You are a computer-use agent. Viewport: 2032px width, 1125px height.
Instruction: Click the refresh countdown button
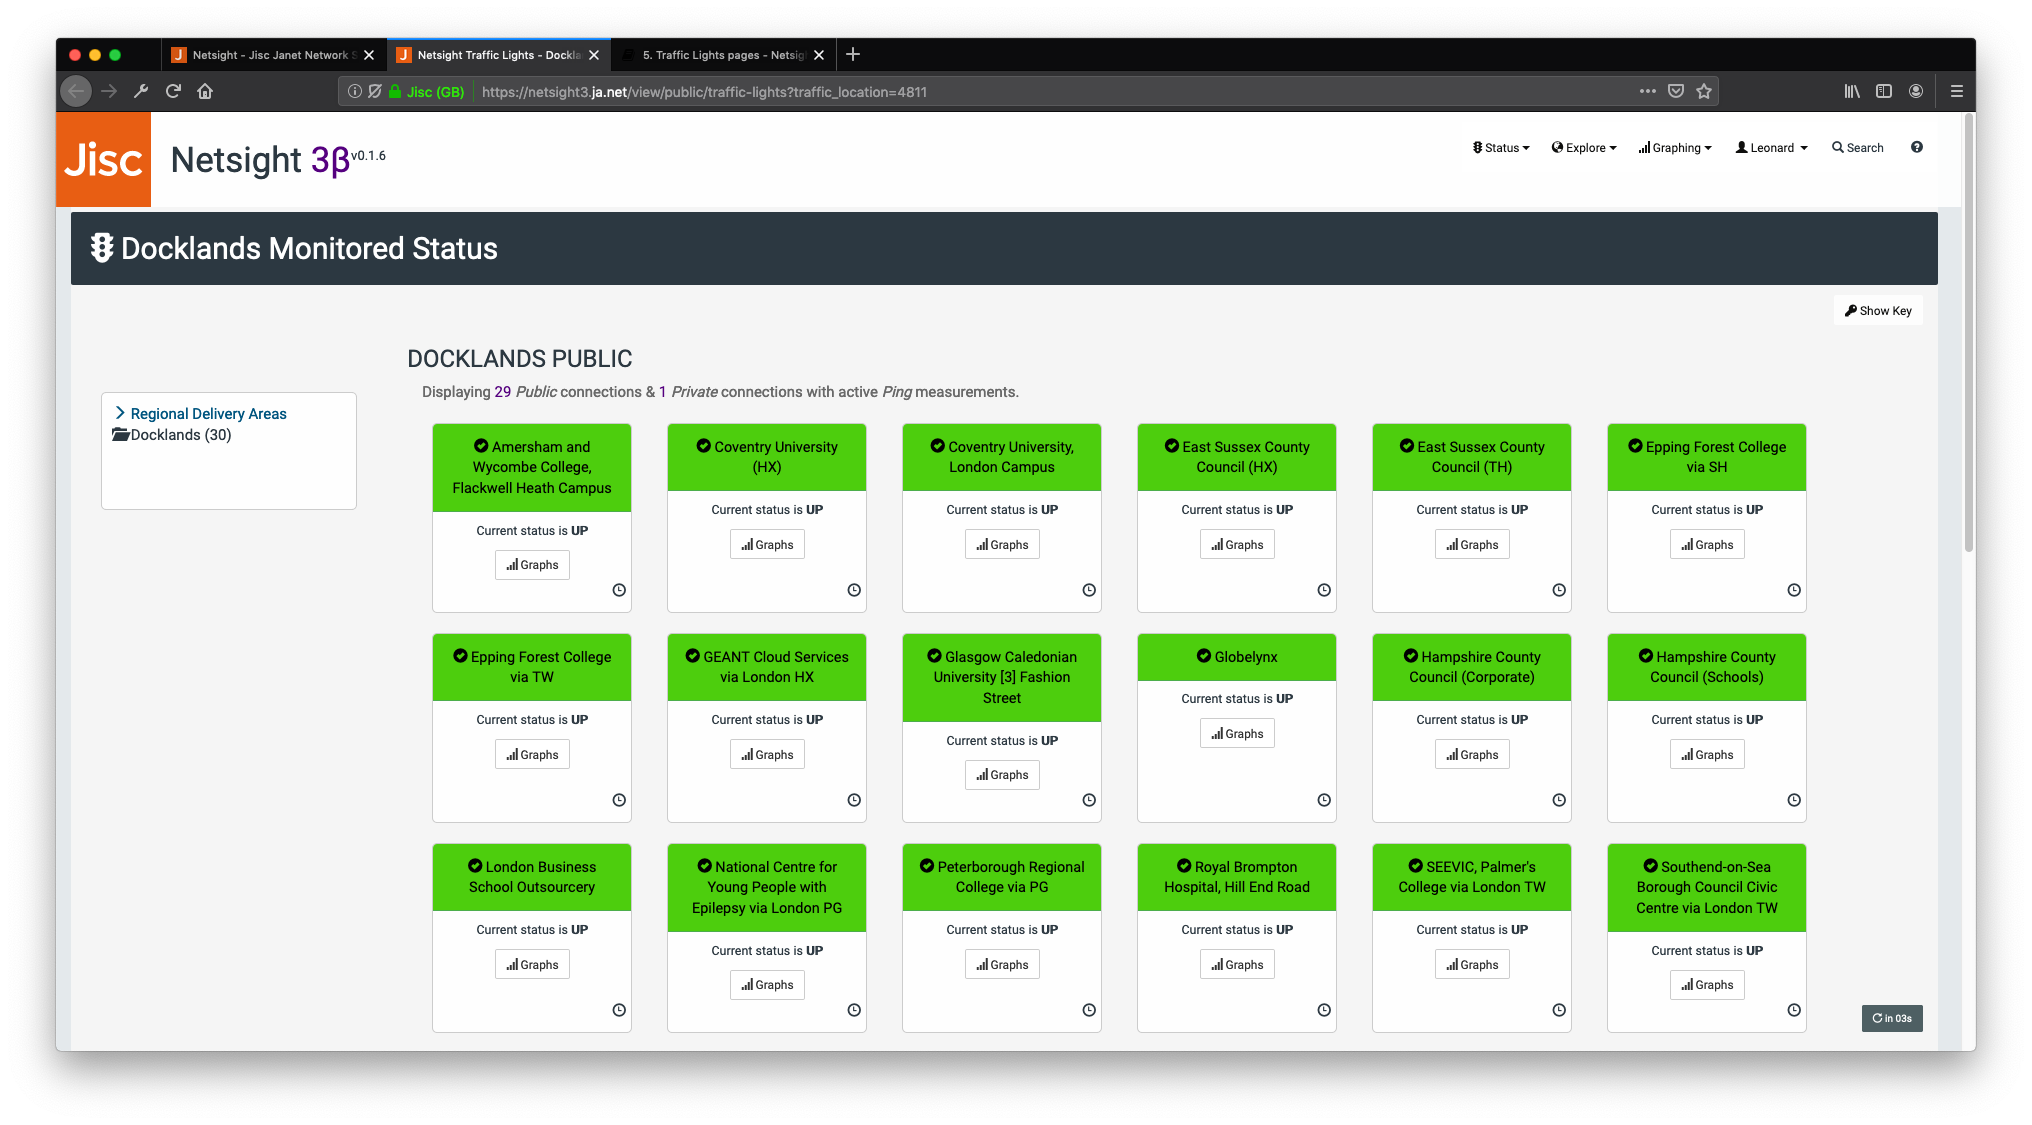point(1892,1018)
